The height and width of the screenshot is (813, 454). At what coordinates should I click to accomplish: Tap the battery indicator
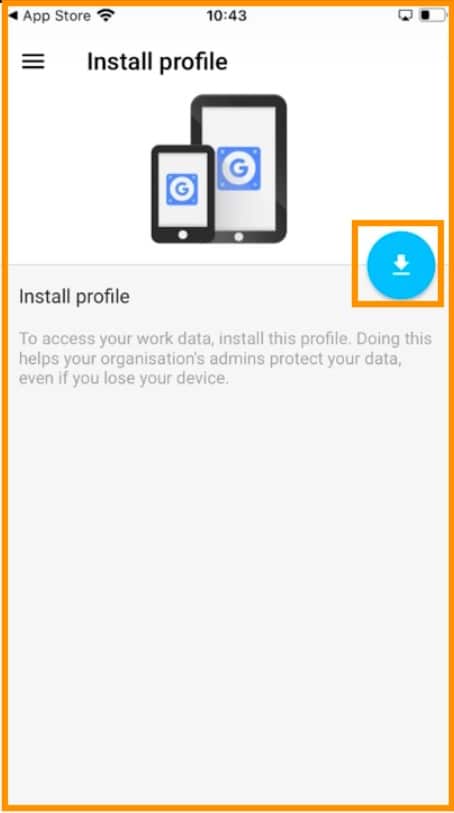(433, 16)
